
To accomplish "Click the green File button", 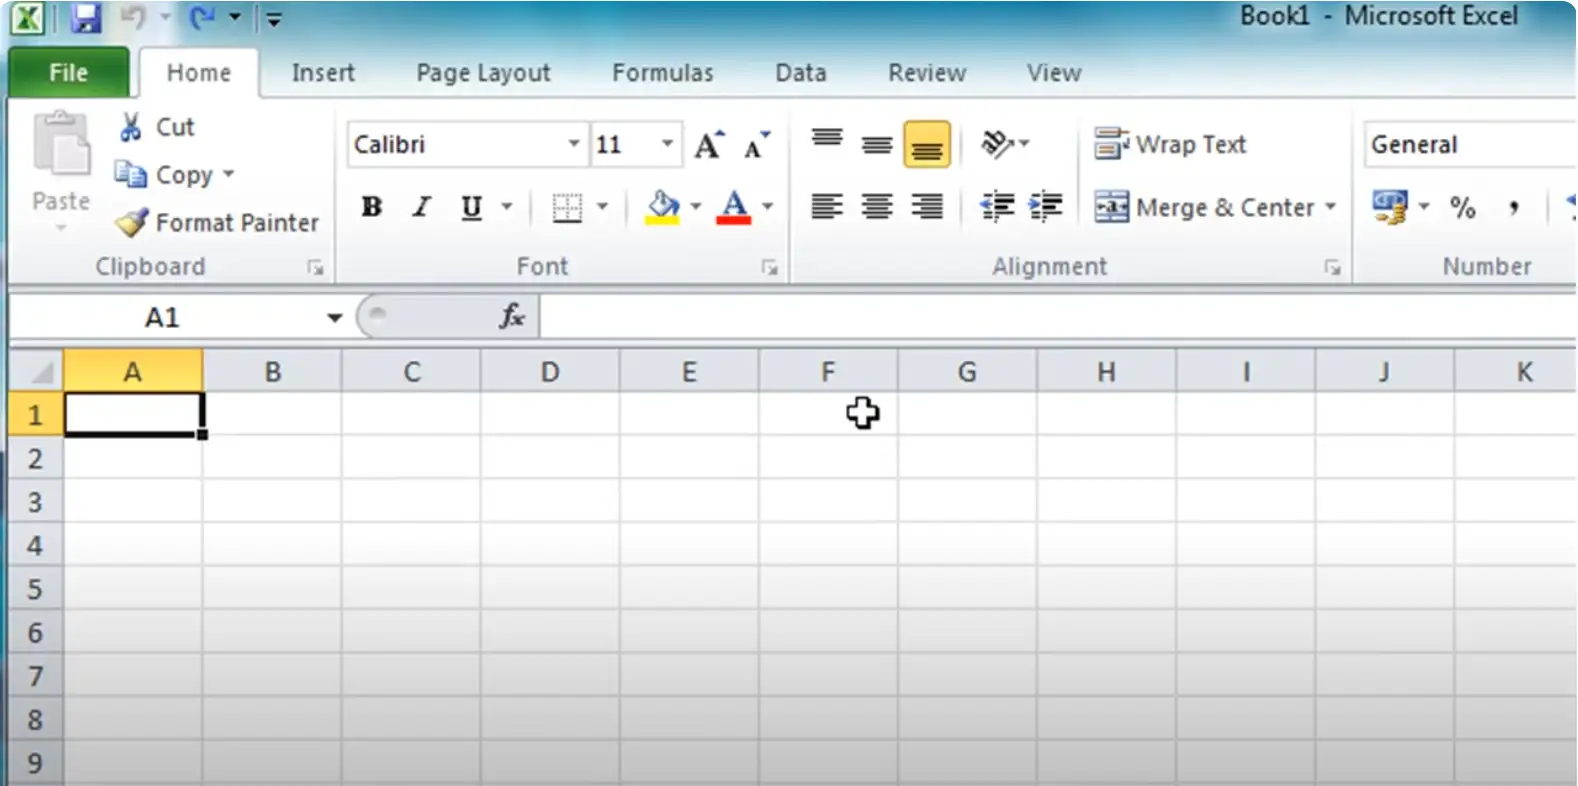I will pos(68,73).
